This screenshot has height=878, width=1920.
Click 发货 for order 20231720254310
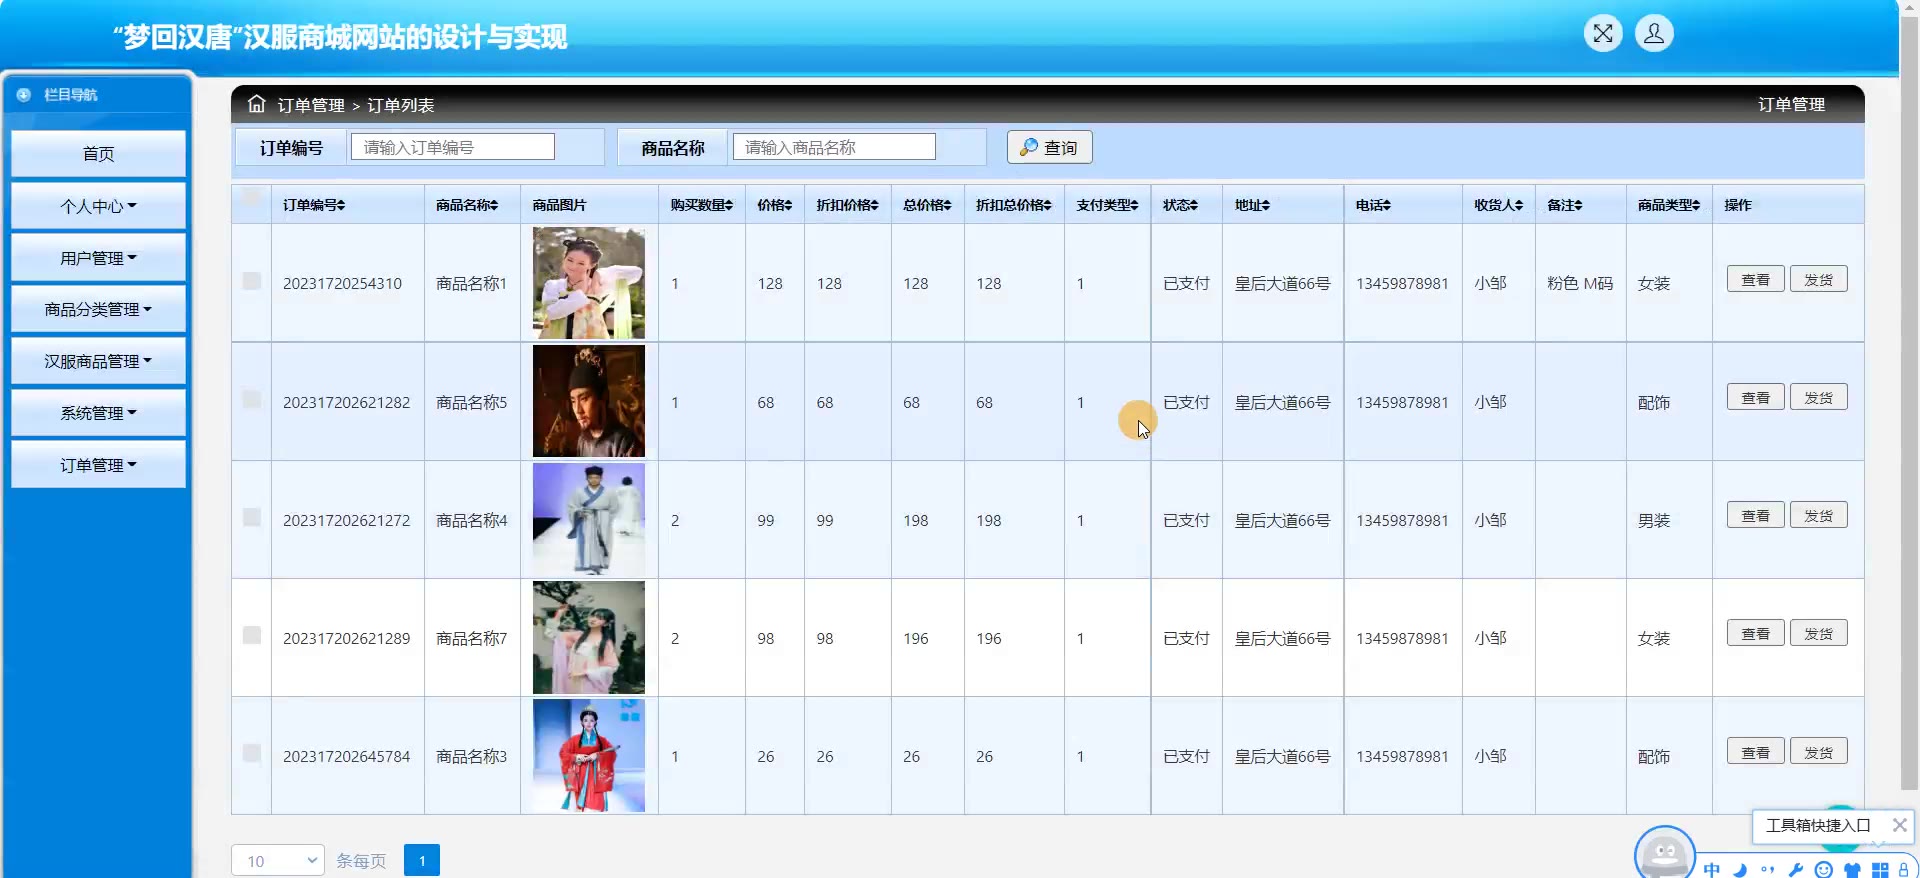1818,279
